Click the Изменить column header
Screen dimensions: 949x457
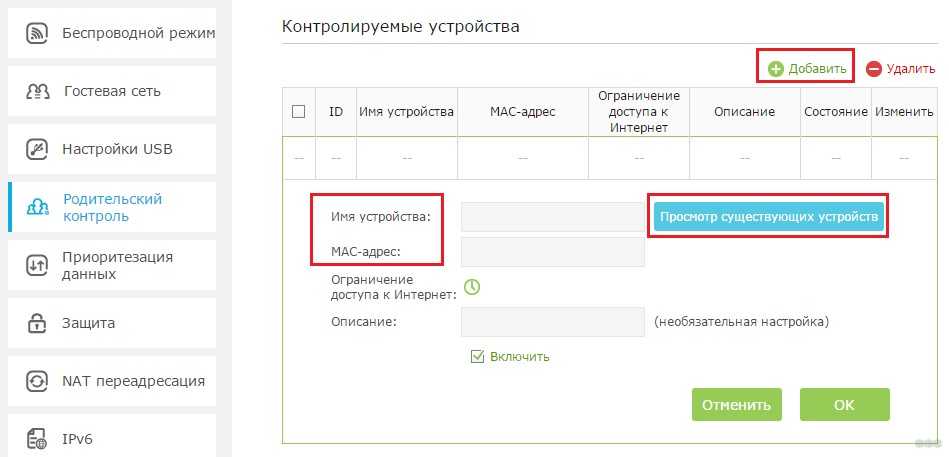pyautogui.click(x=904, y=112)
